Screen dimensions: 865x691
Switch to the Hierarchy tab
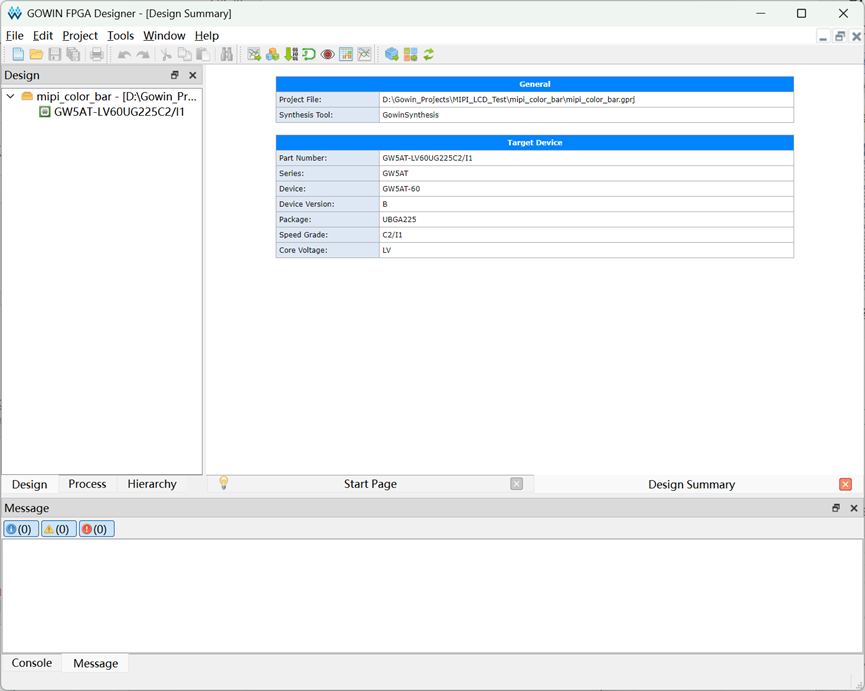click(152, 484)
